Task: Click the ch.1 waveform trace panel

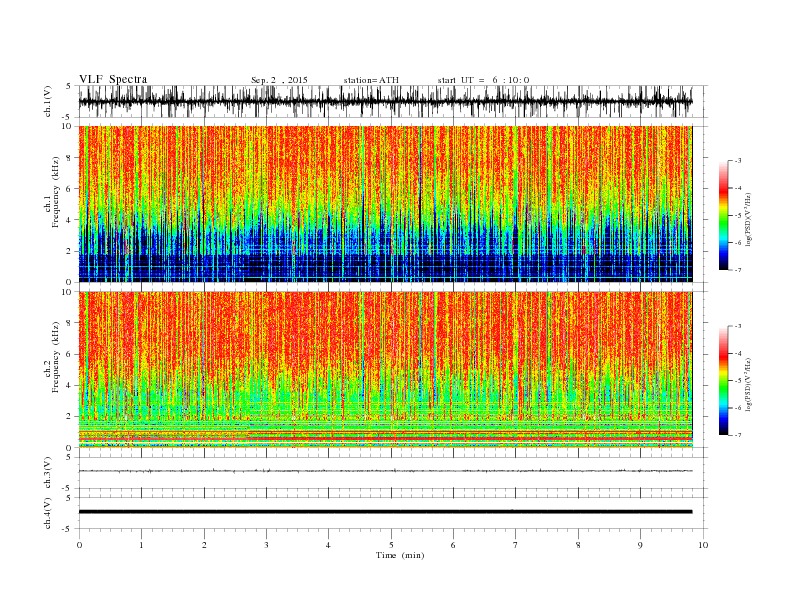Action: tap(392, 101)
